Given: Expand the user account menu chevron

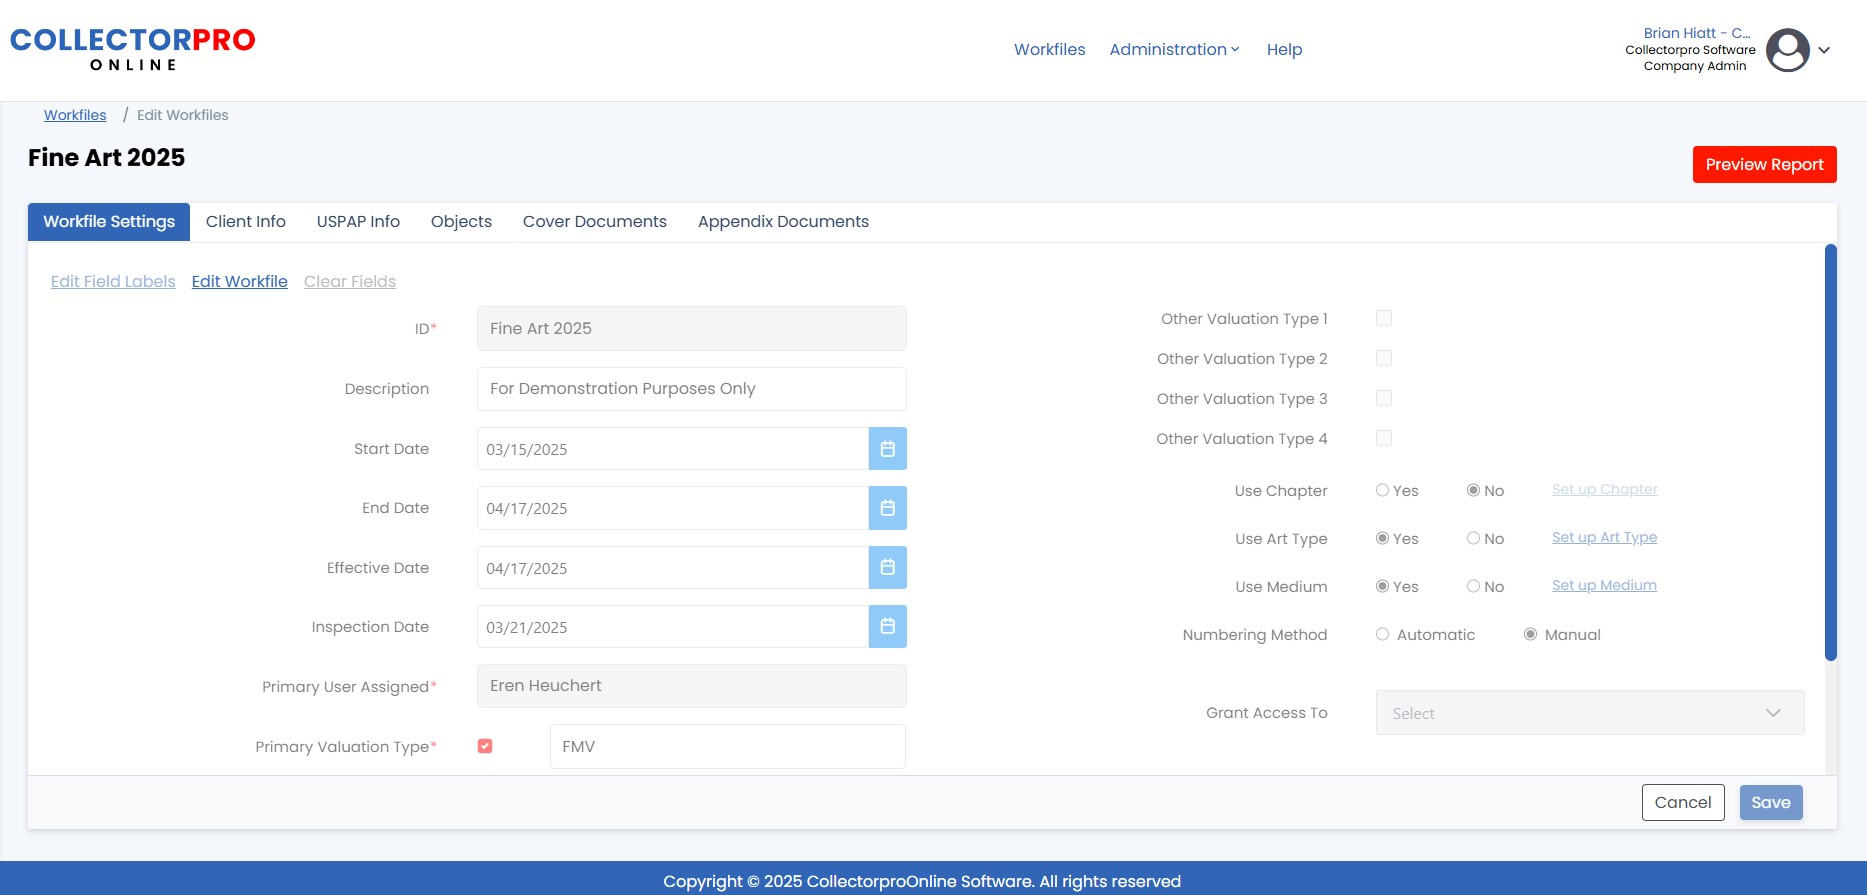Looking at the screenshot, I should click(x=1824, y=50).
